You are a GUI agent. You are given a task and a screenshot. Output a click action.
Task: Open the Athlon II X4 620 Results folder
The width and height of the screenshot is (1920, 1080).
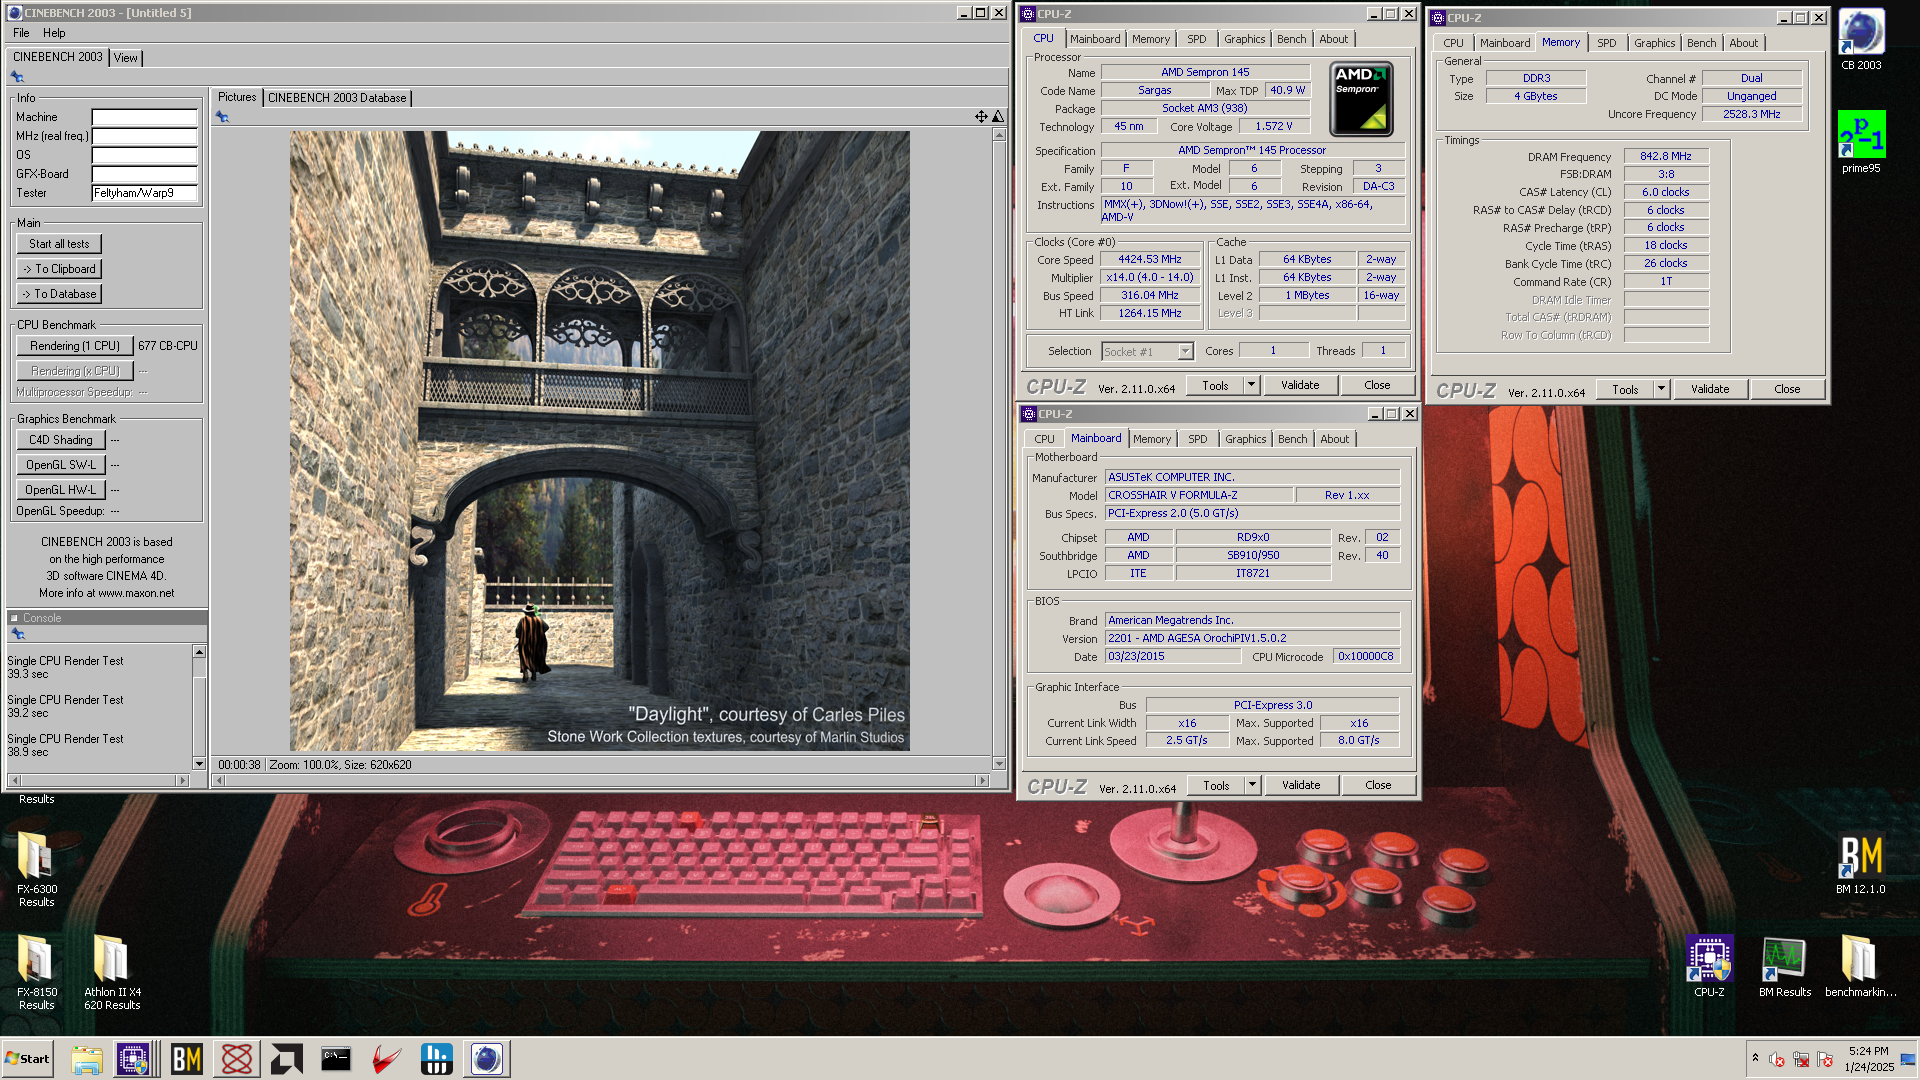[x=112, y=972]
